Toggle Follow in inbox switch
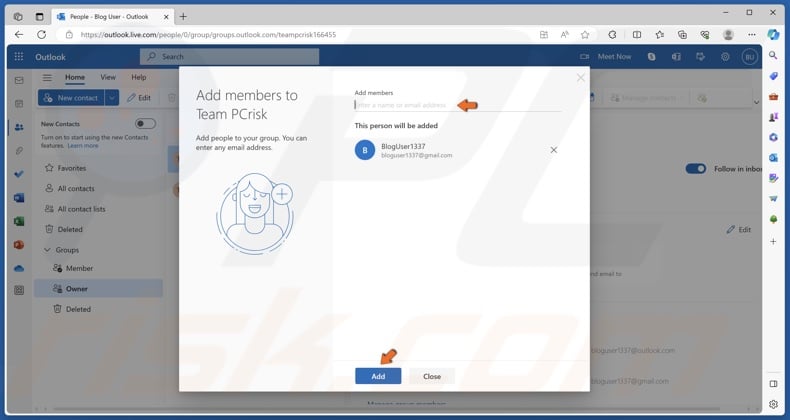This screenshot has width=790, height=420. point(695,169)
